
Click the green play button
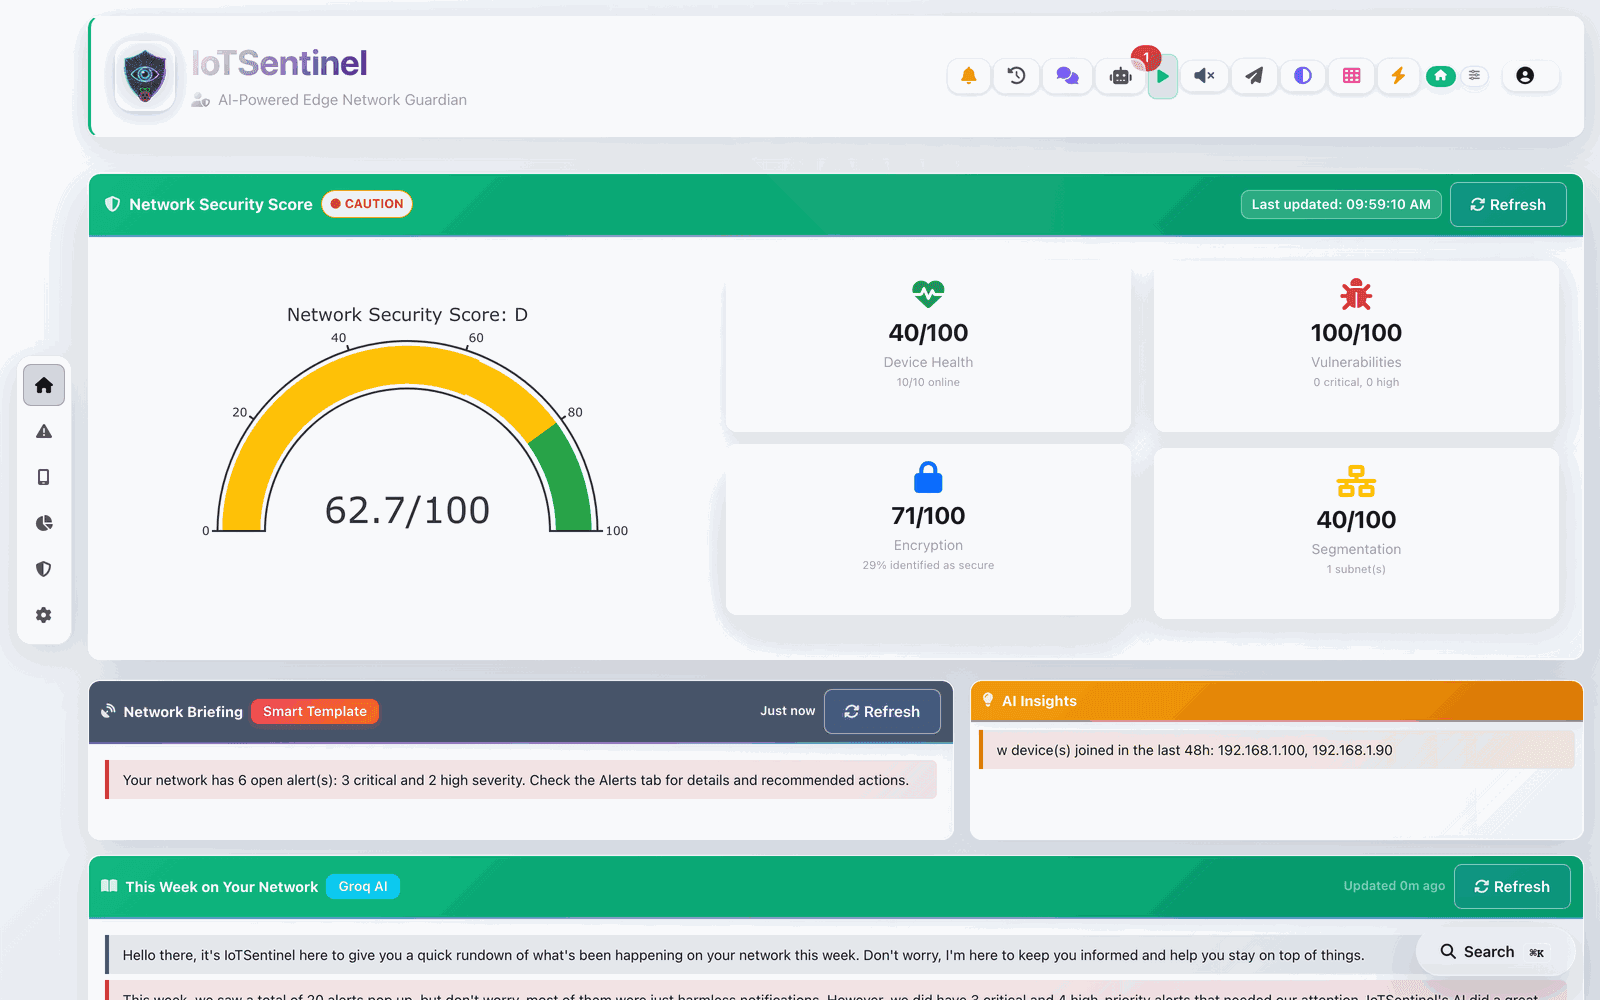coord(1162,76)
